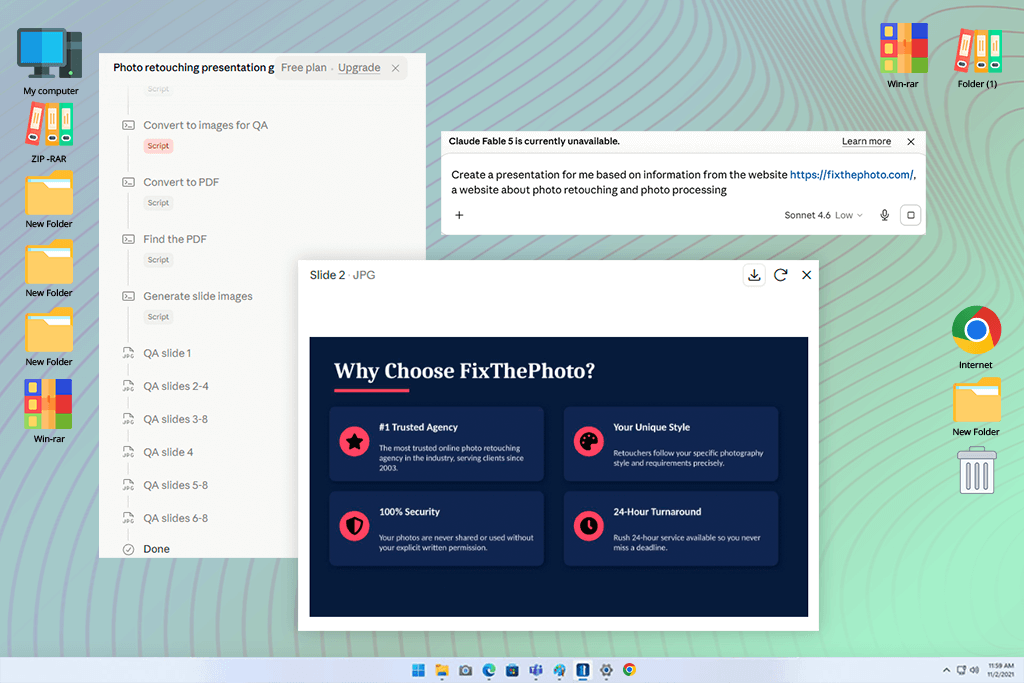1024x683 pixels.
Task: Close the Free plan Upgrade banner
Action: coord(396,68)
